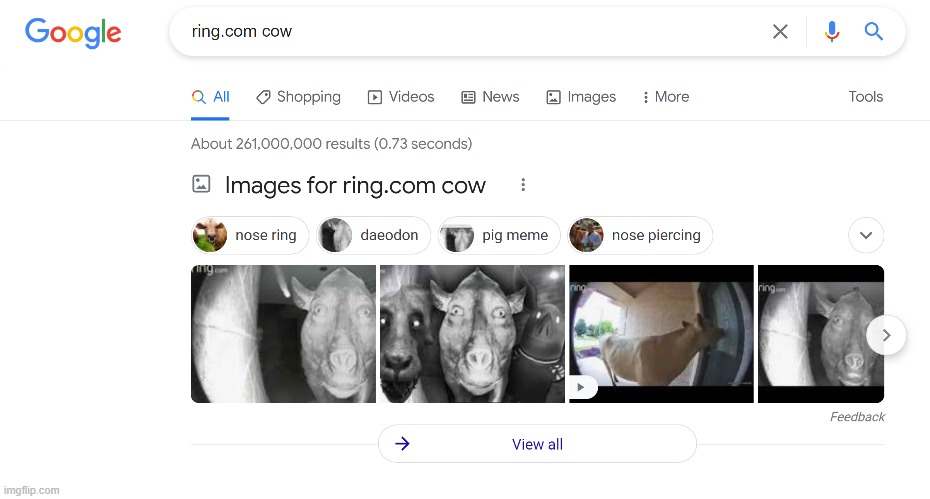Click the blue search magnifier icon
The width and height of the screenshot is (930, 499).
point(873,32)
